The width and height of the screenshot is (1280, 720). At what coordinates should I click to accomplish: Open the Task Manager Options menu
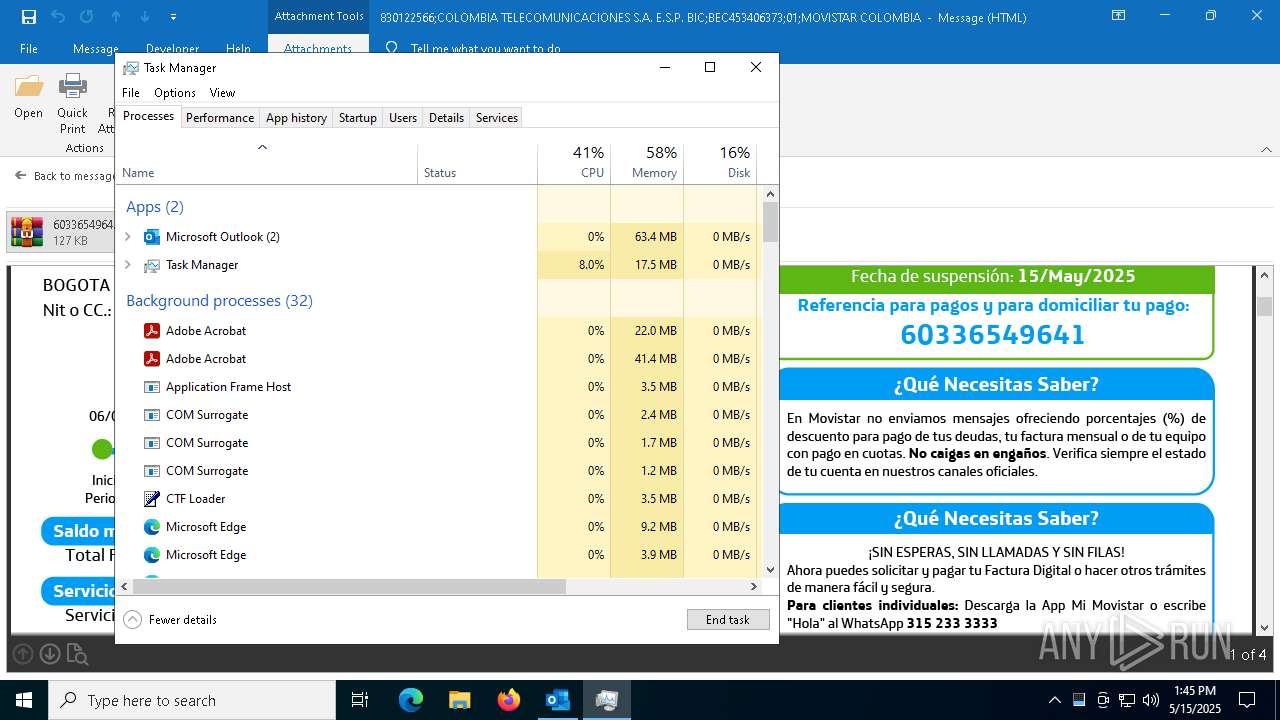coord(175,93)
